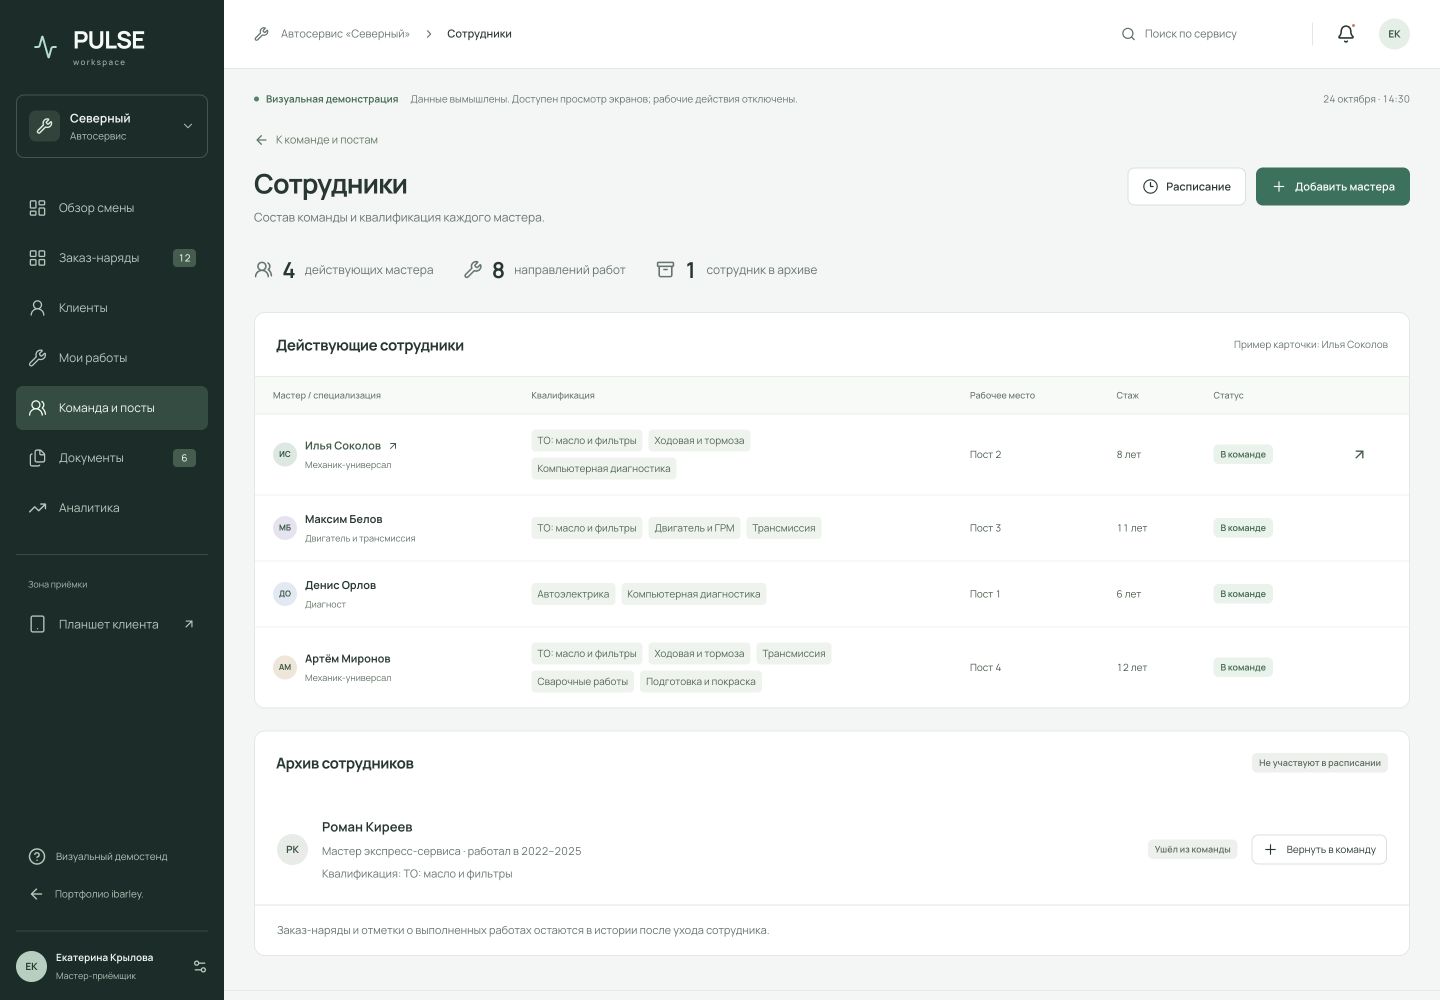The image size is (1440, 1000).
Task: Click Двигатель и ГРМ qualification tag
Action: pyautogui.click(x=694, y=528)
